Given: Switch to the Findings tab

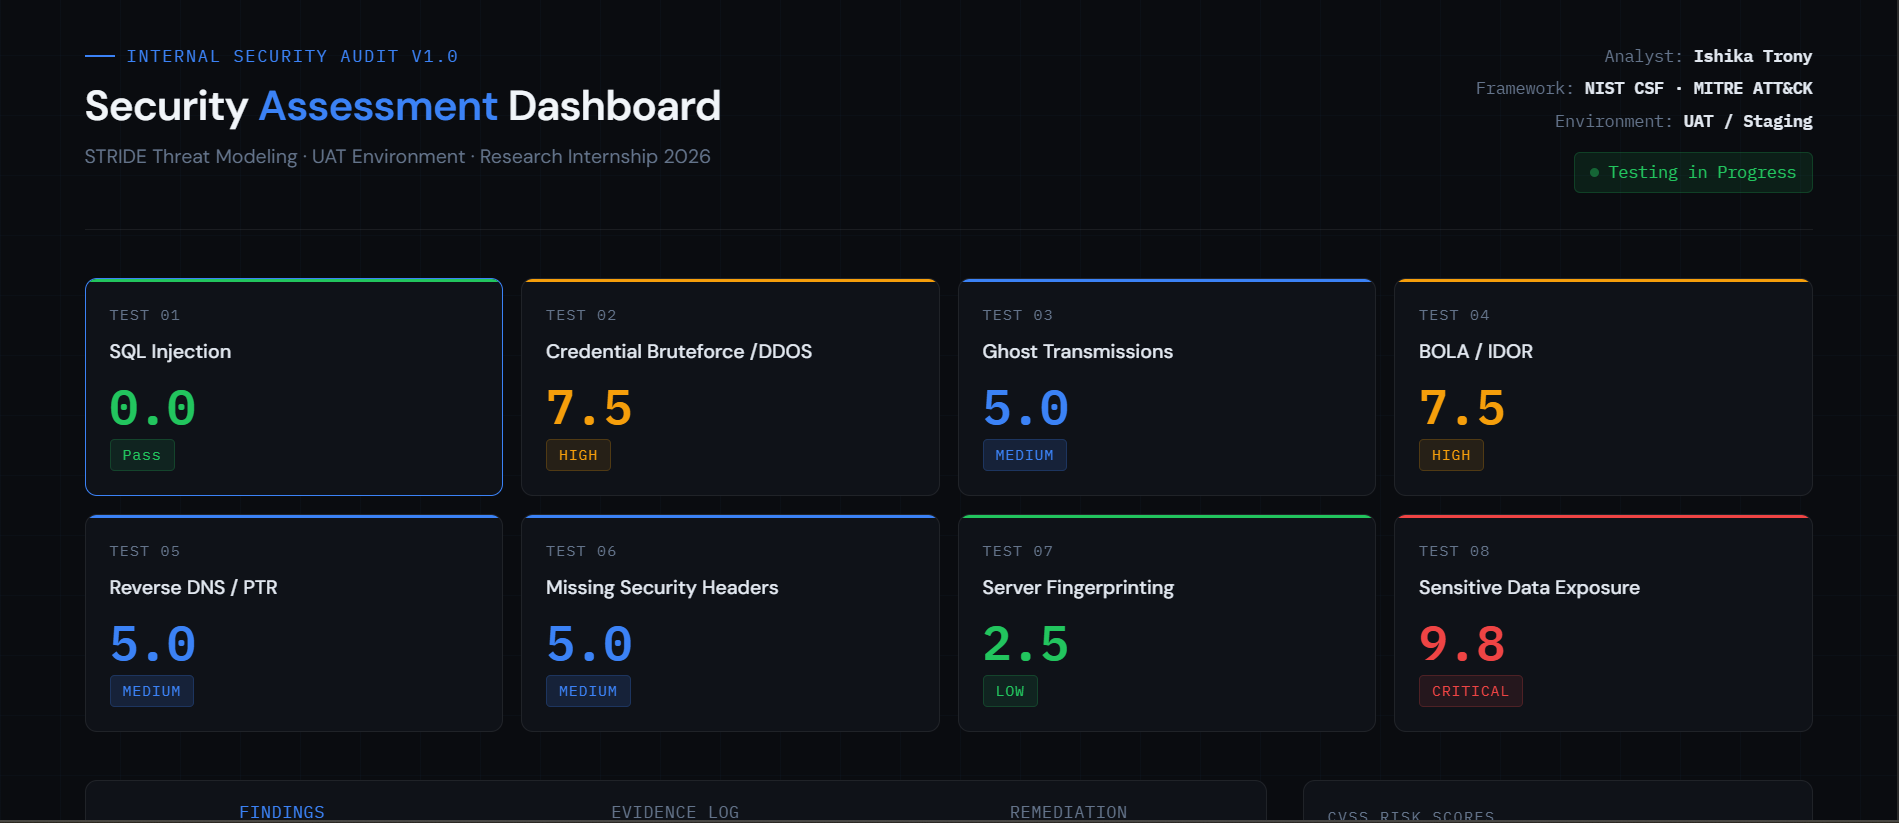Looking at the screenshot, I should point(282,811).
